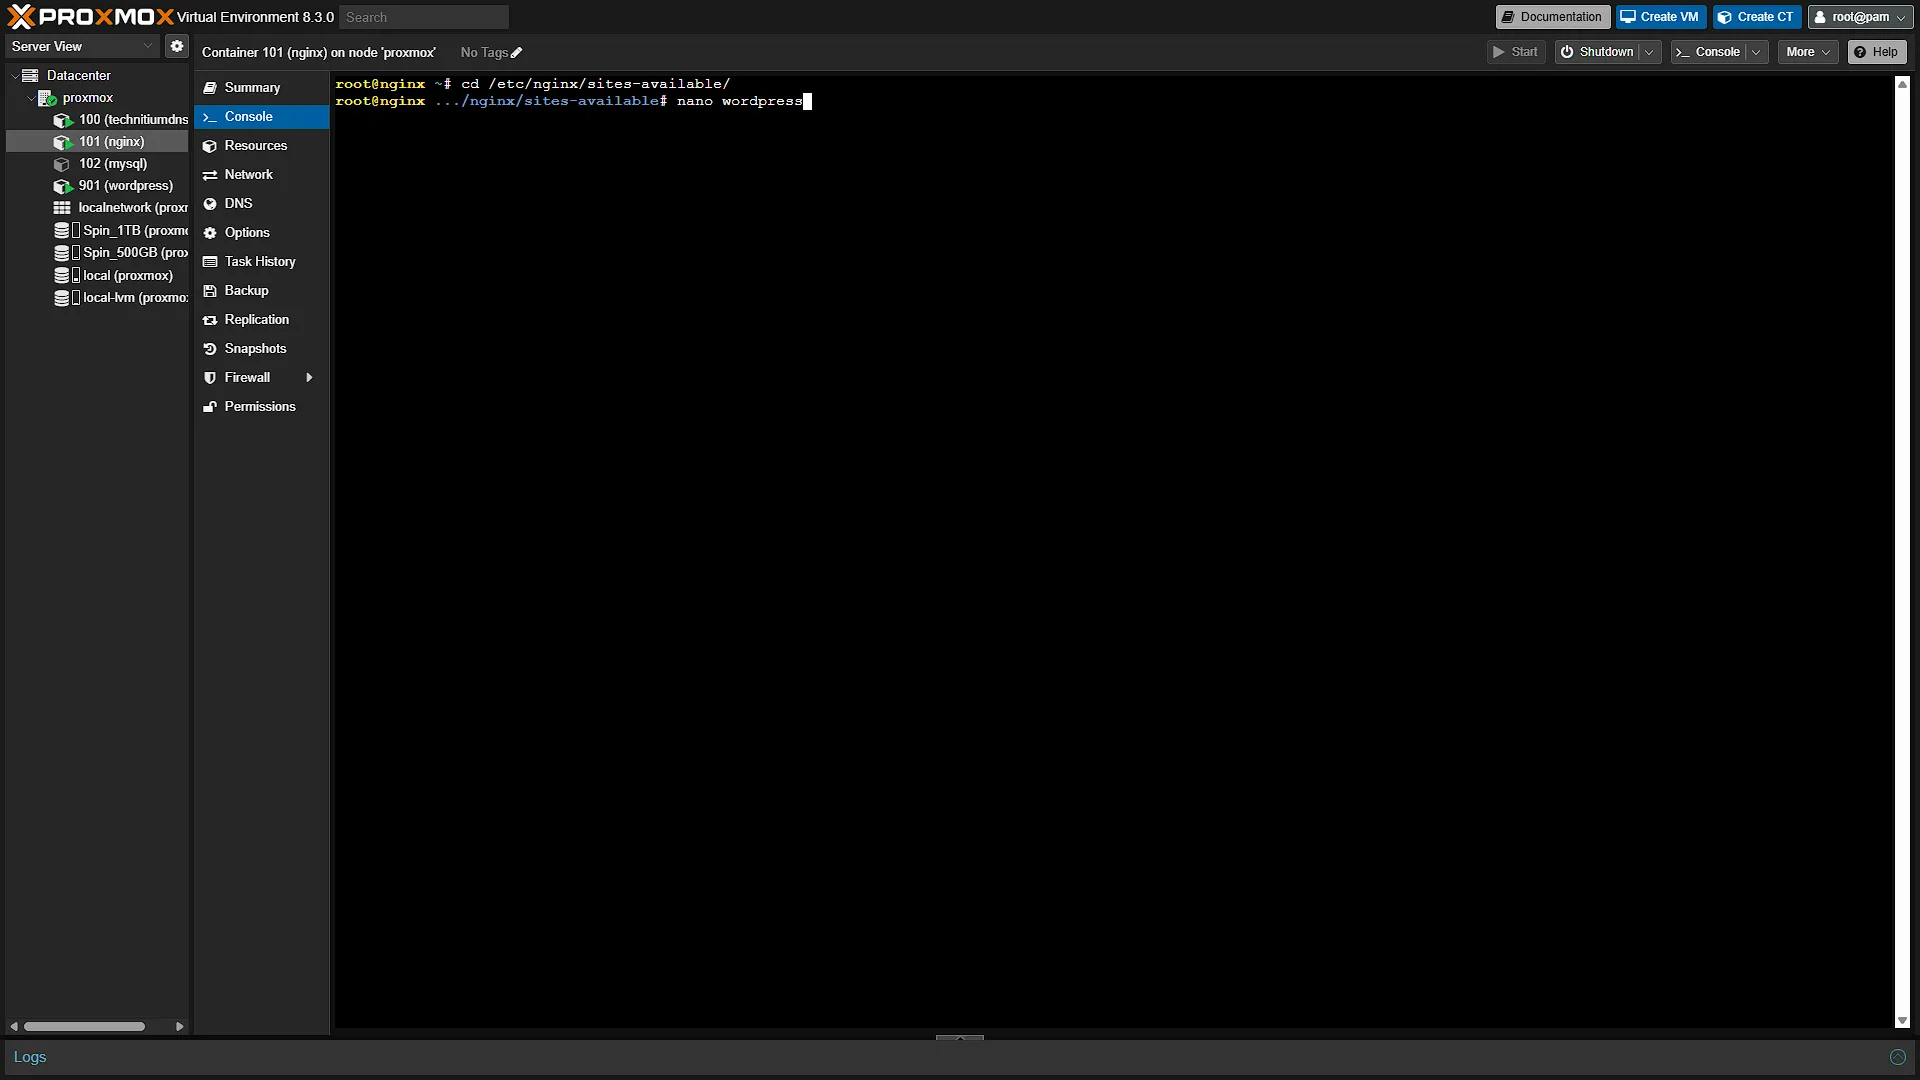The image size is (1920, 1080).
Task: Open the Snapshots panel
Action: (261, 349)
